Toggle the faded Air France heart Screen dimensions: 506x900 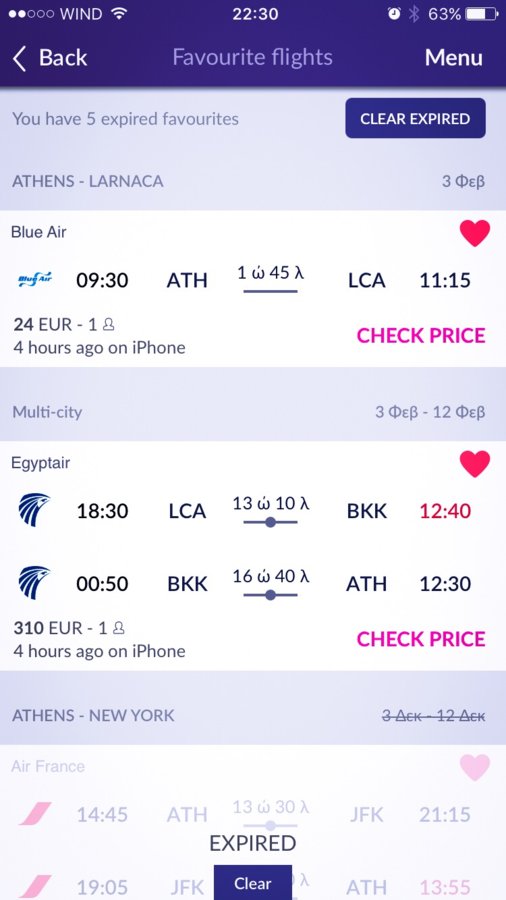tap(474, 767)
